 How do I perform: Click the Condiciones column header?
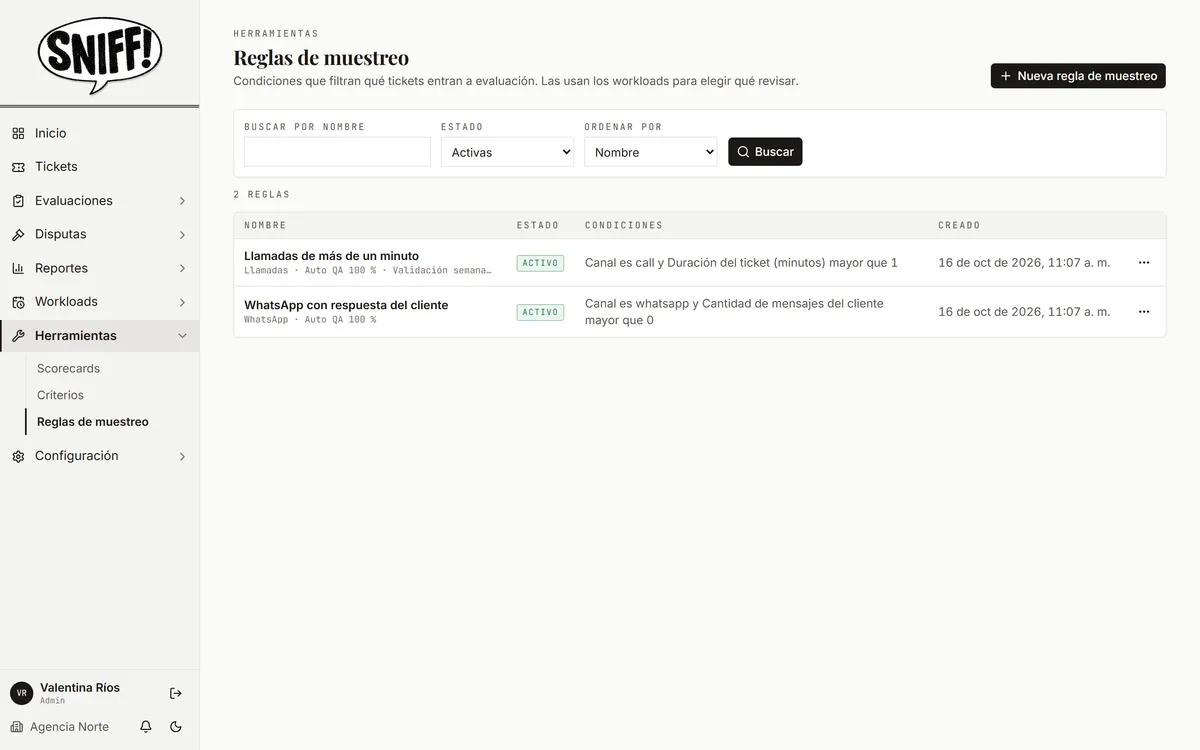[x=624, y=226]
